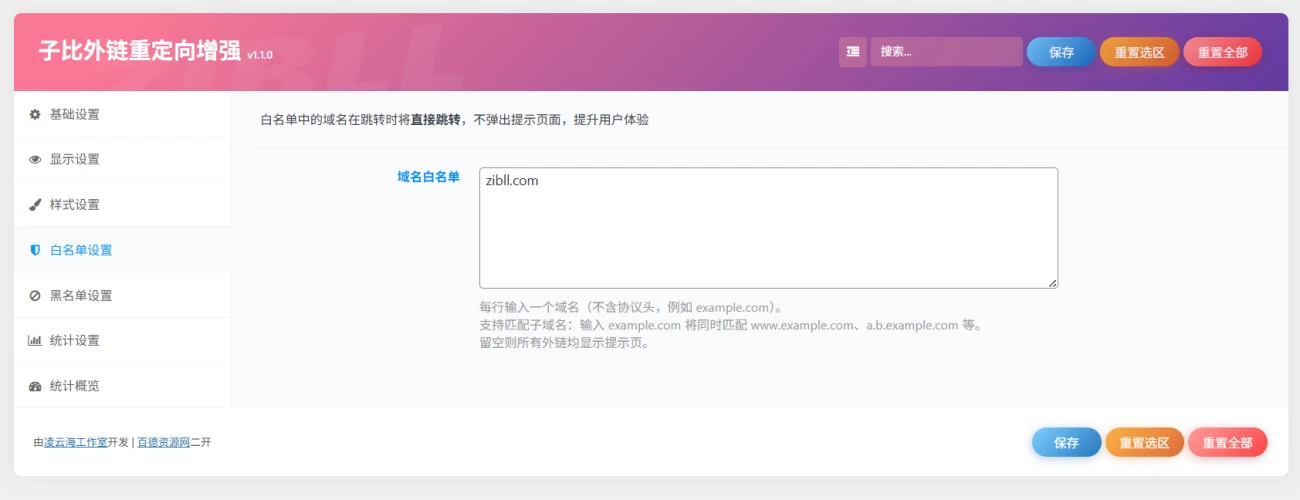Click the shield icon beside 白名单设置

tap(35, 250)
